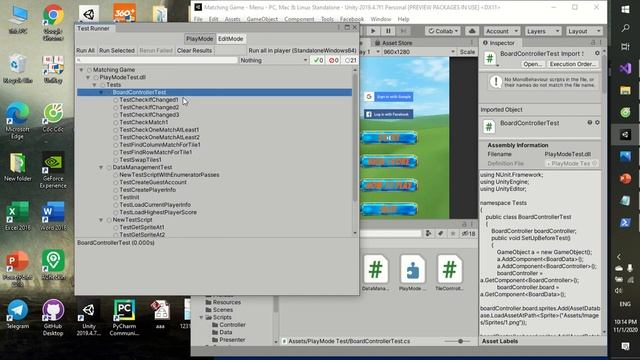Open the Layers dropdown
Screen dimensions: 640x360
point(542,31)
